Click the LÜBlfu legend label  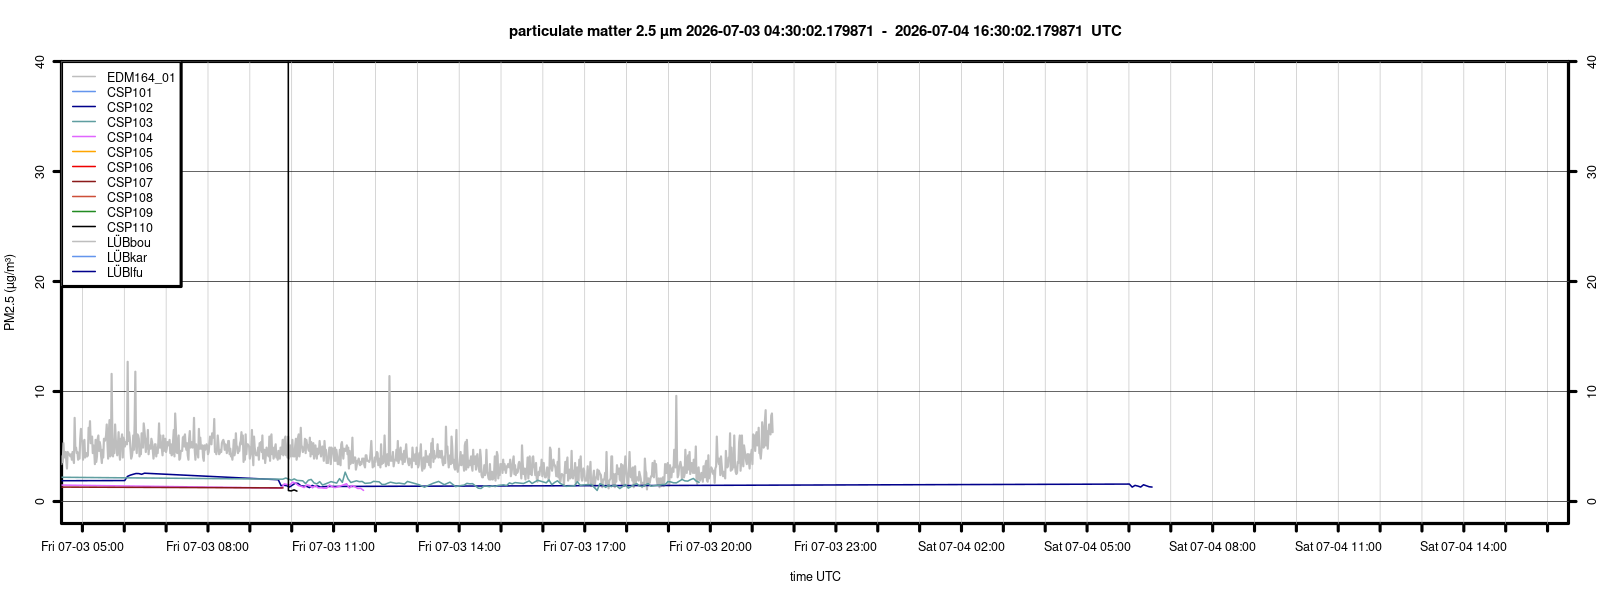coord(125,272)
